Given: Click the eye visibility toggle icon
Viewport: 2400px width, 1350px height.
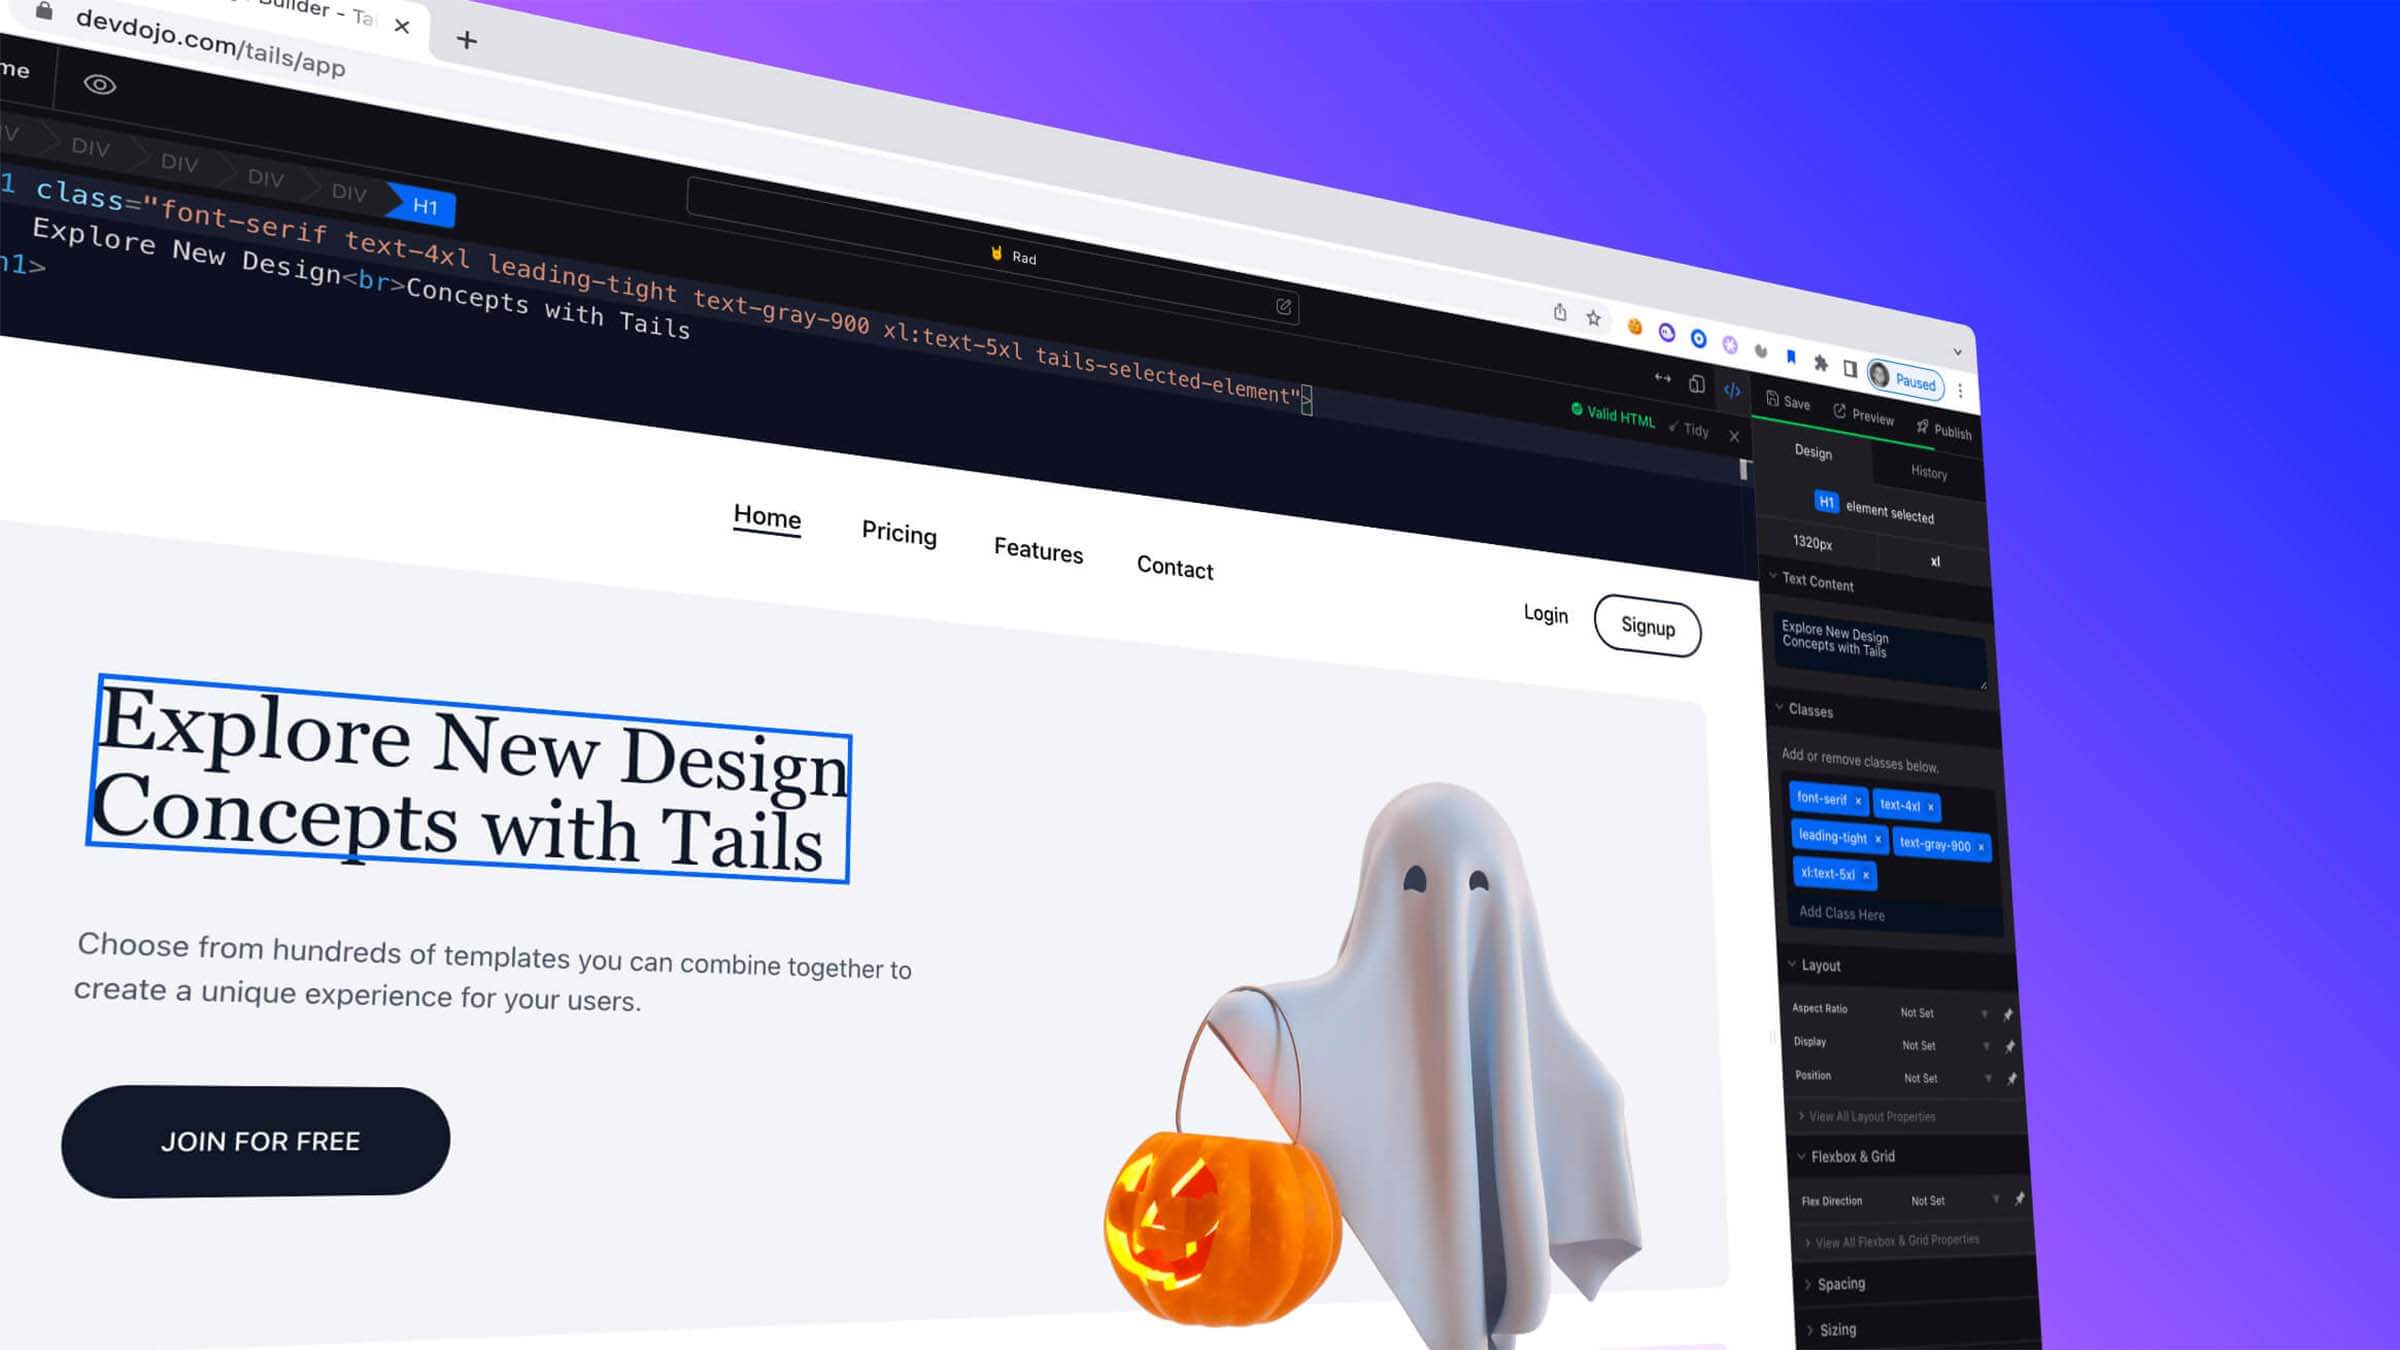Looking at the screenshot, I should coord(99,86).
